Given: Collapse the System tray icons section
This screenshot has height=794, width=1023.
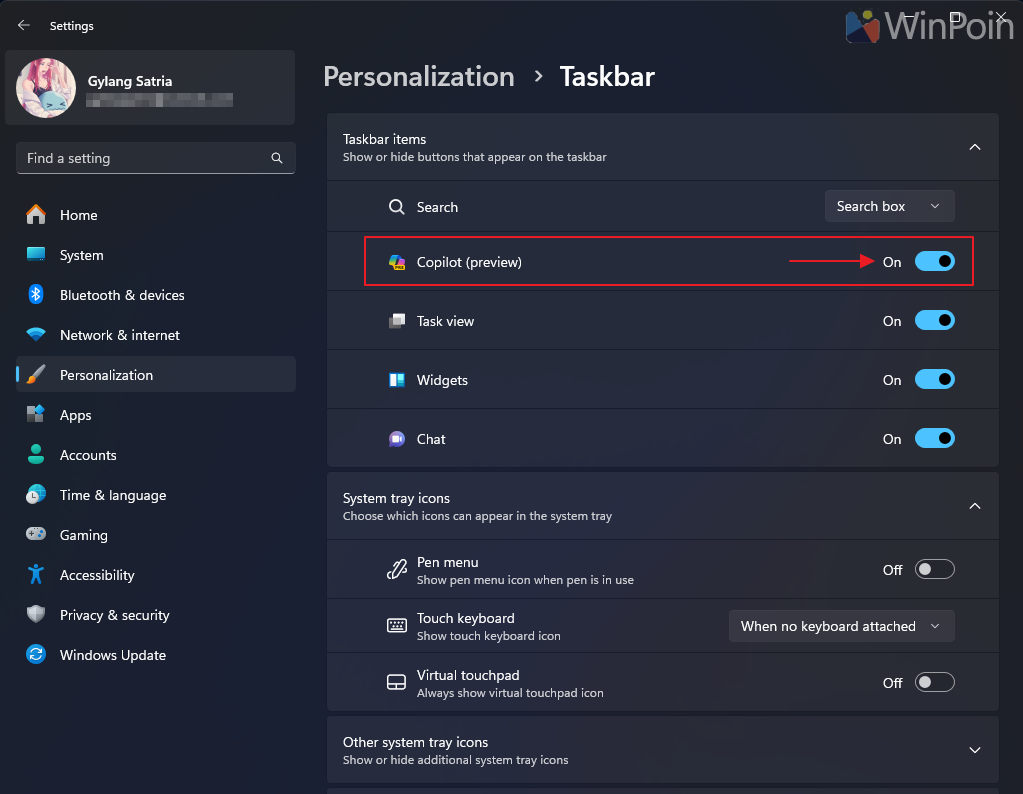Looking at the screenshot, I should pos(975,506).
